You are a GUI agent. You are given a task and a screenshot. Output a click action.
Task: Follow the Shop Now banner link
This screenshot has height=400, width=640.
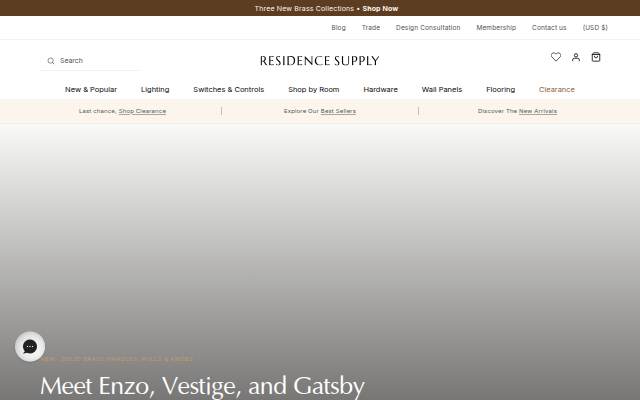(380, 9)
